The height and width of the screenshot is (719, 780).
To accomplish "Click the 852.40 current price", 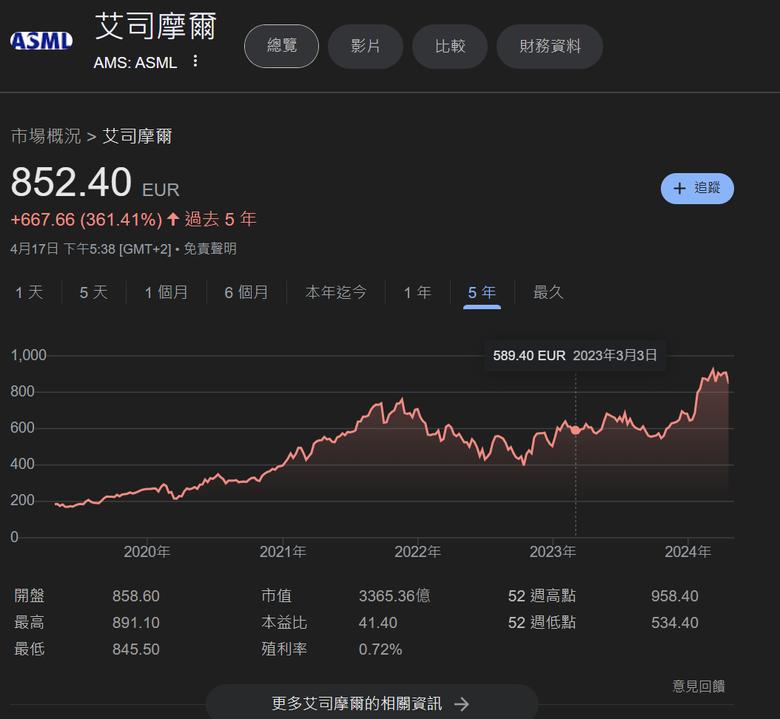I will [71, 182].
